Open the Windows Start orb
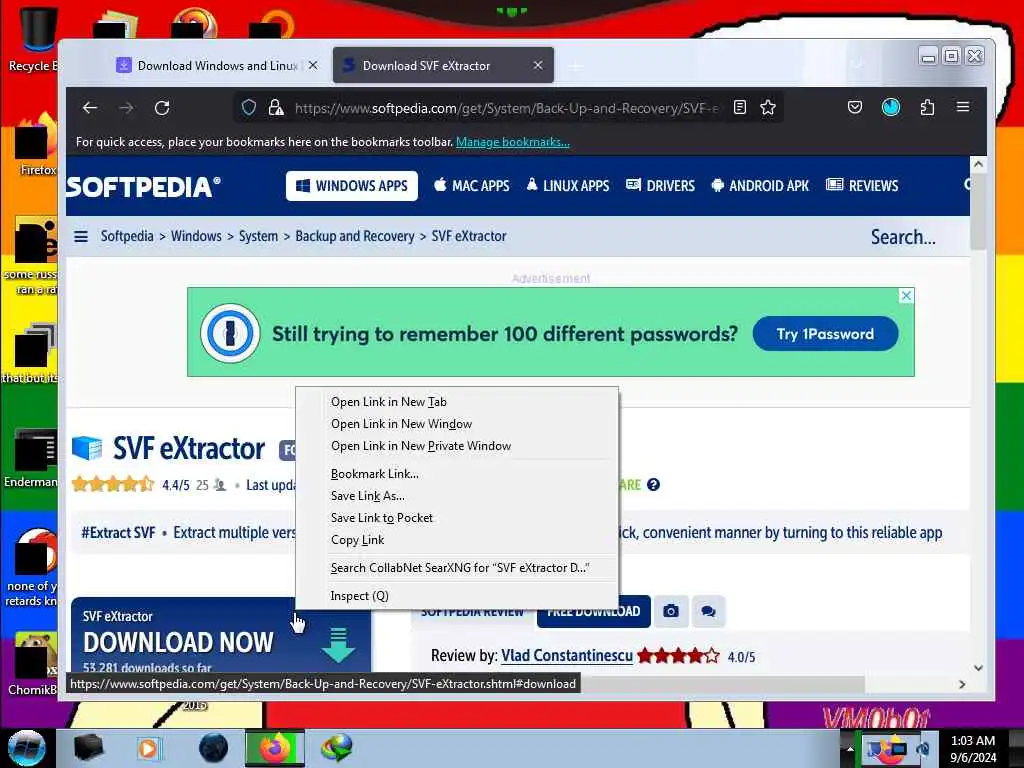 pyautogui.click(x=27, y=748)
